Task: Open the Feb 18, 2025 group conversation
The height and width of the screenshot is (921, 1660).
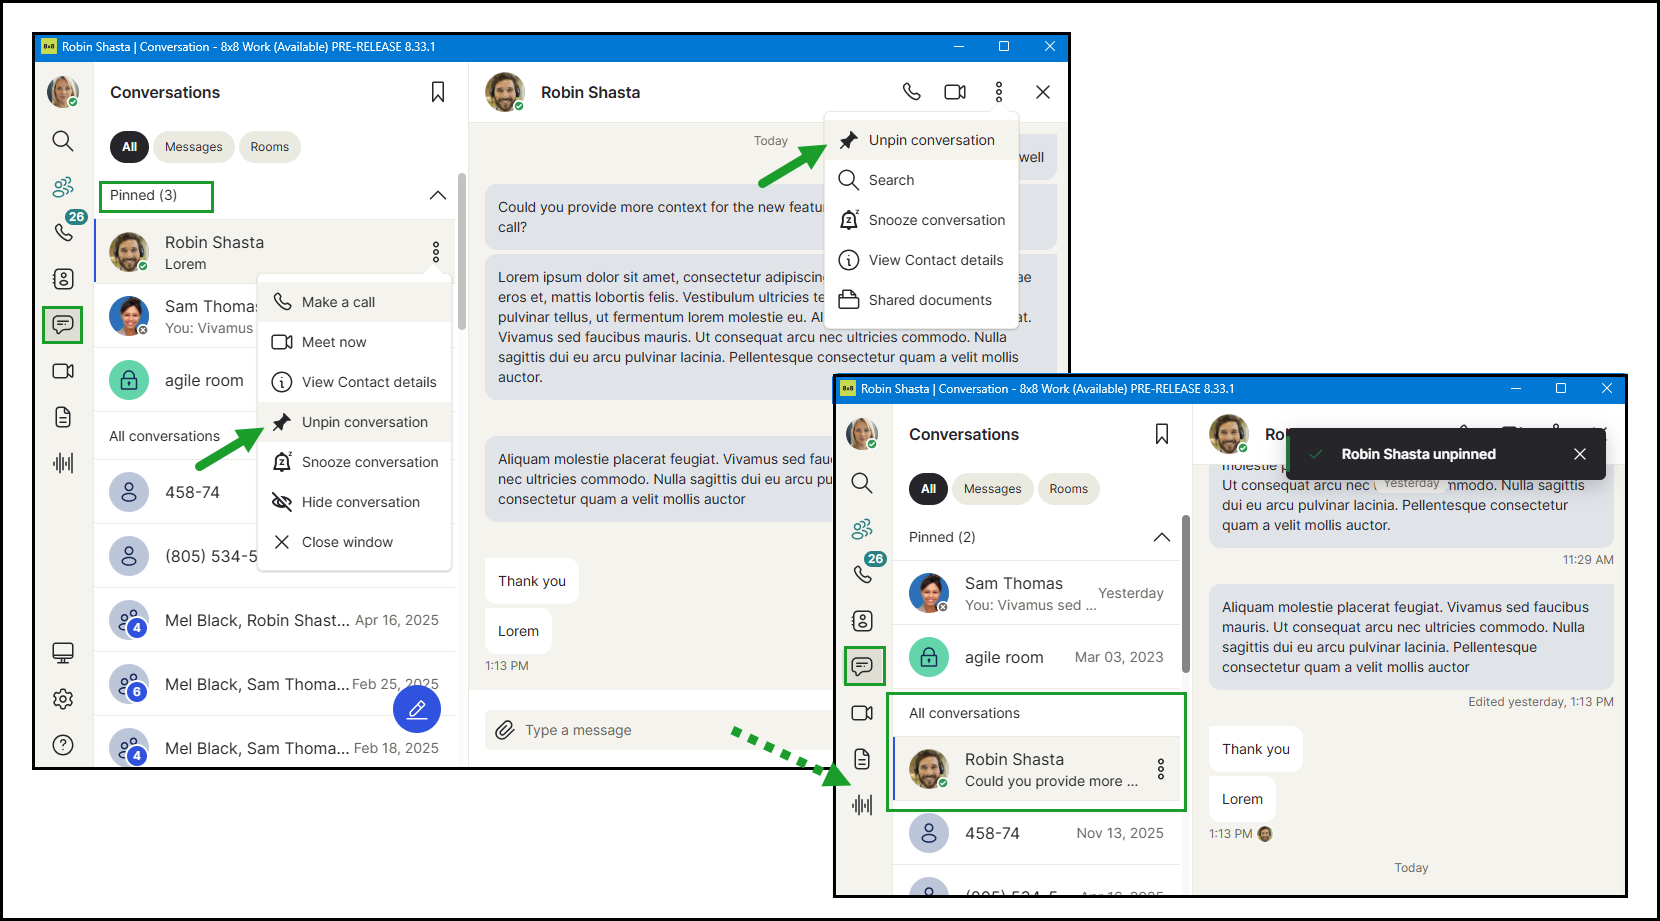Action: 275,748
